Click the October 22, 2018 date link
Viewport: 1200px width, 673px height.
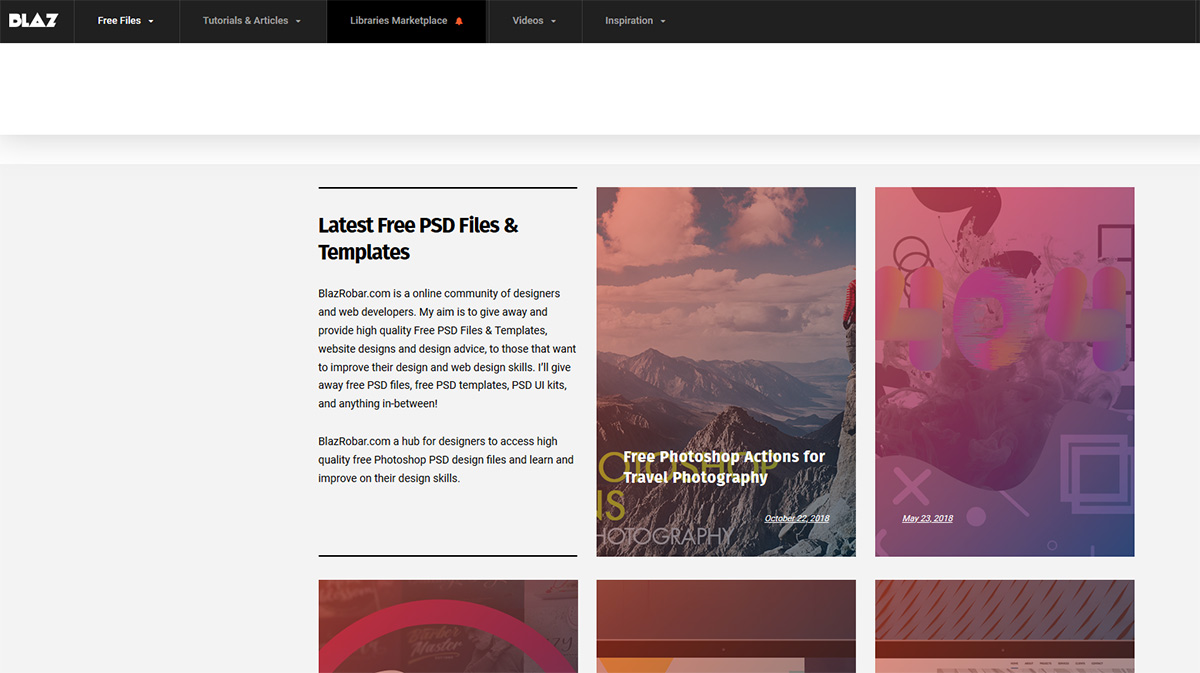pos(797,518)
